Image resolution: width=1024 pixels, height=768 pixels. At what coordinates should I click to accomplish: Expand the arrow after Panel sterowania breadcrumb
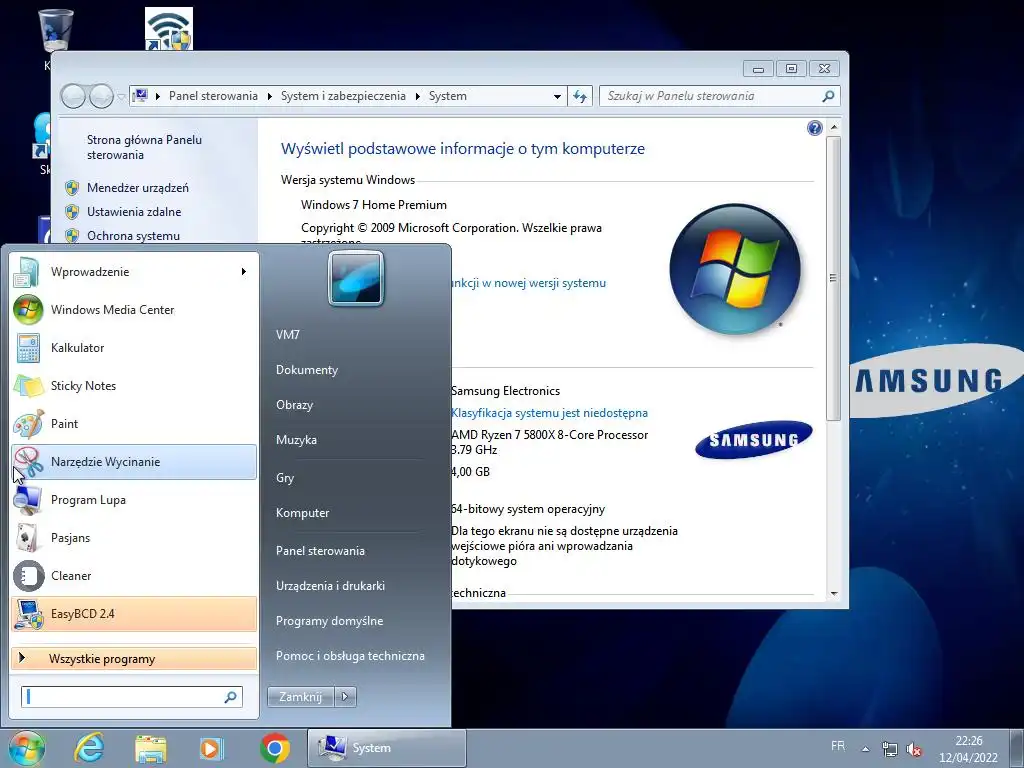[x=270, y=97]
